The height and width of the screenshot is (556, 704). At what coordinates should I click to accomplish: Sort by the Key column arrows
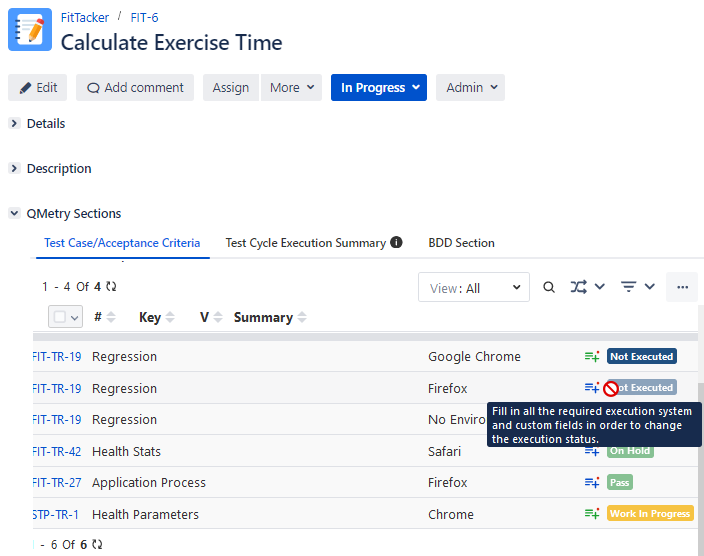click(170, 317)
